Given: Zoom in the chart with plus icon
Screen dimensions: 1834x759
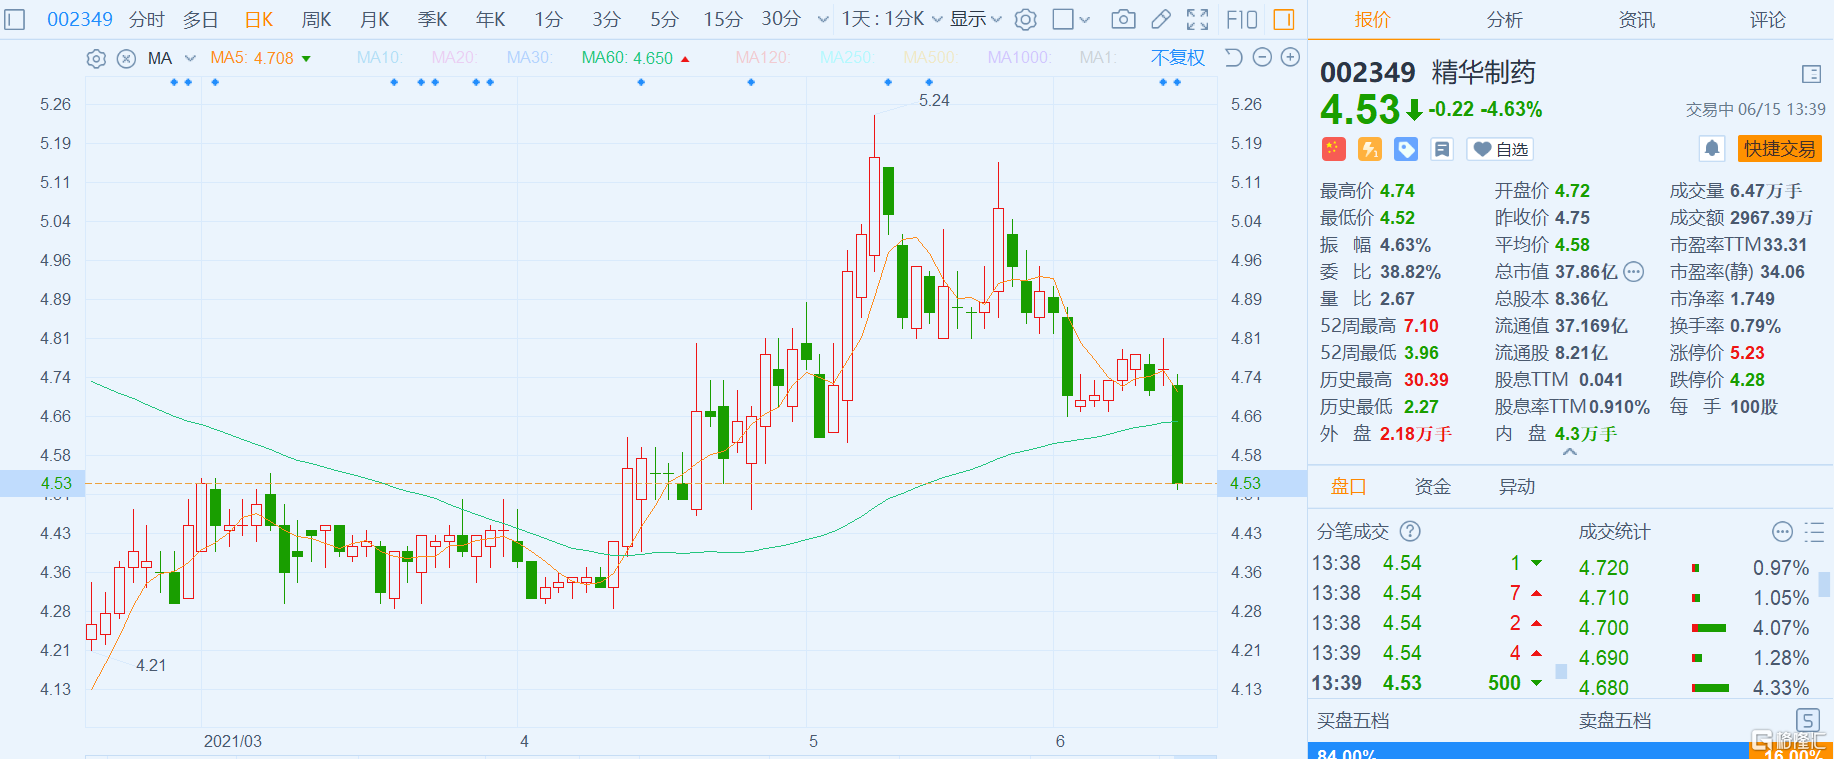Looking at the screenshot, I should (1291, 57).
